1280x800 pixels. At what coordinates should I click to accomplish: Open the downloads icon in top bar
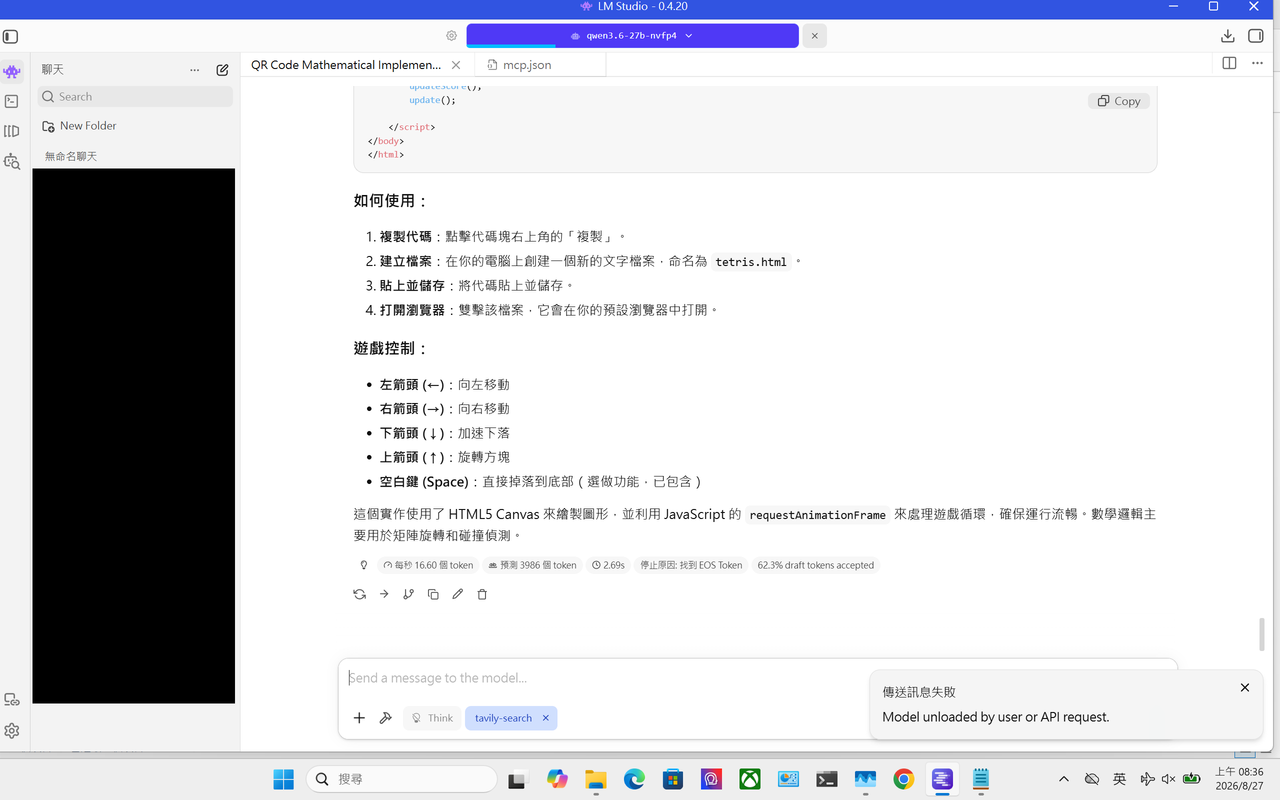(x=1228, y=36)
